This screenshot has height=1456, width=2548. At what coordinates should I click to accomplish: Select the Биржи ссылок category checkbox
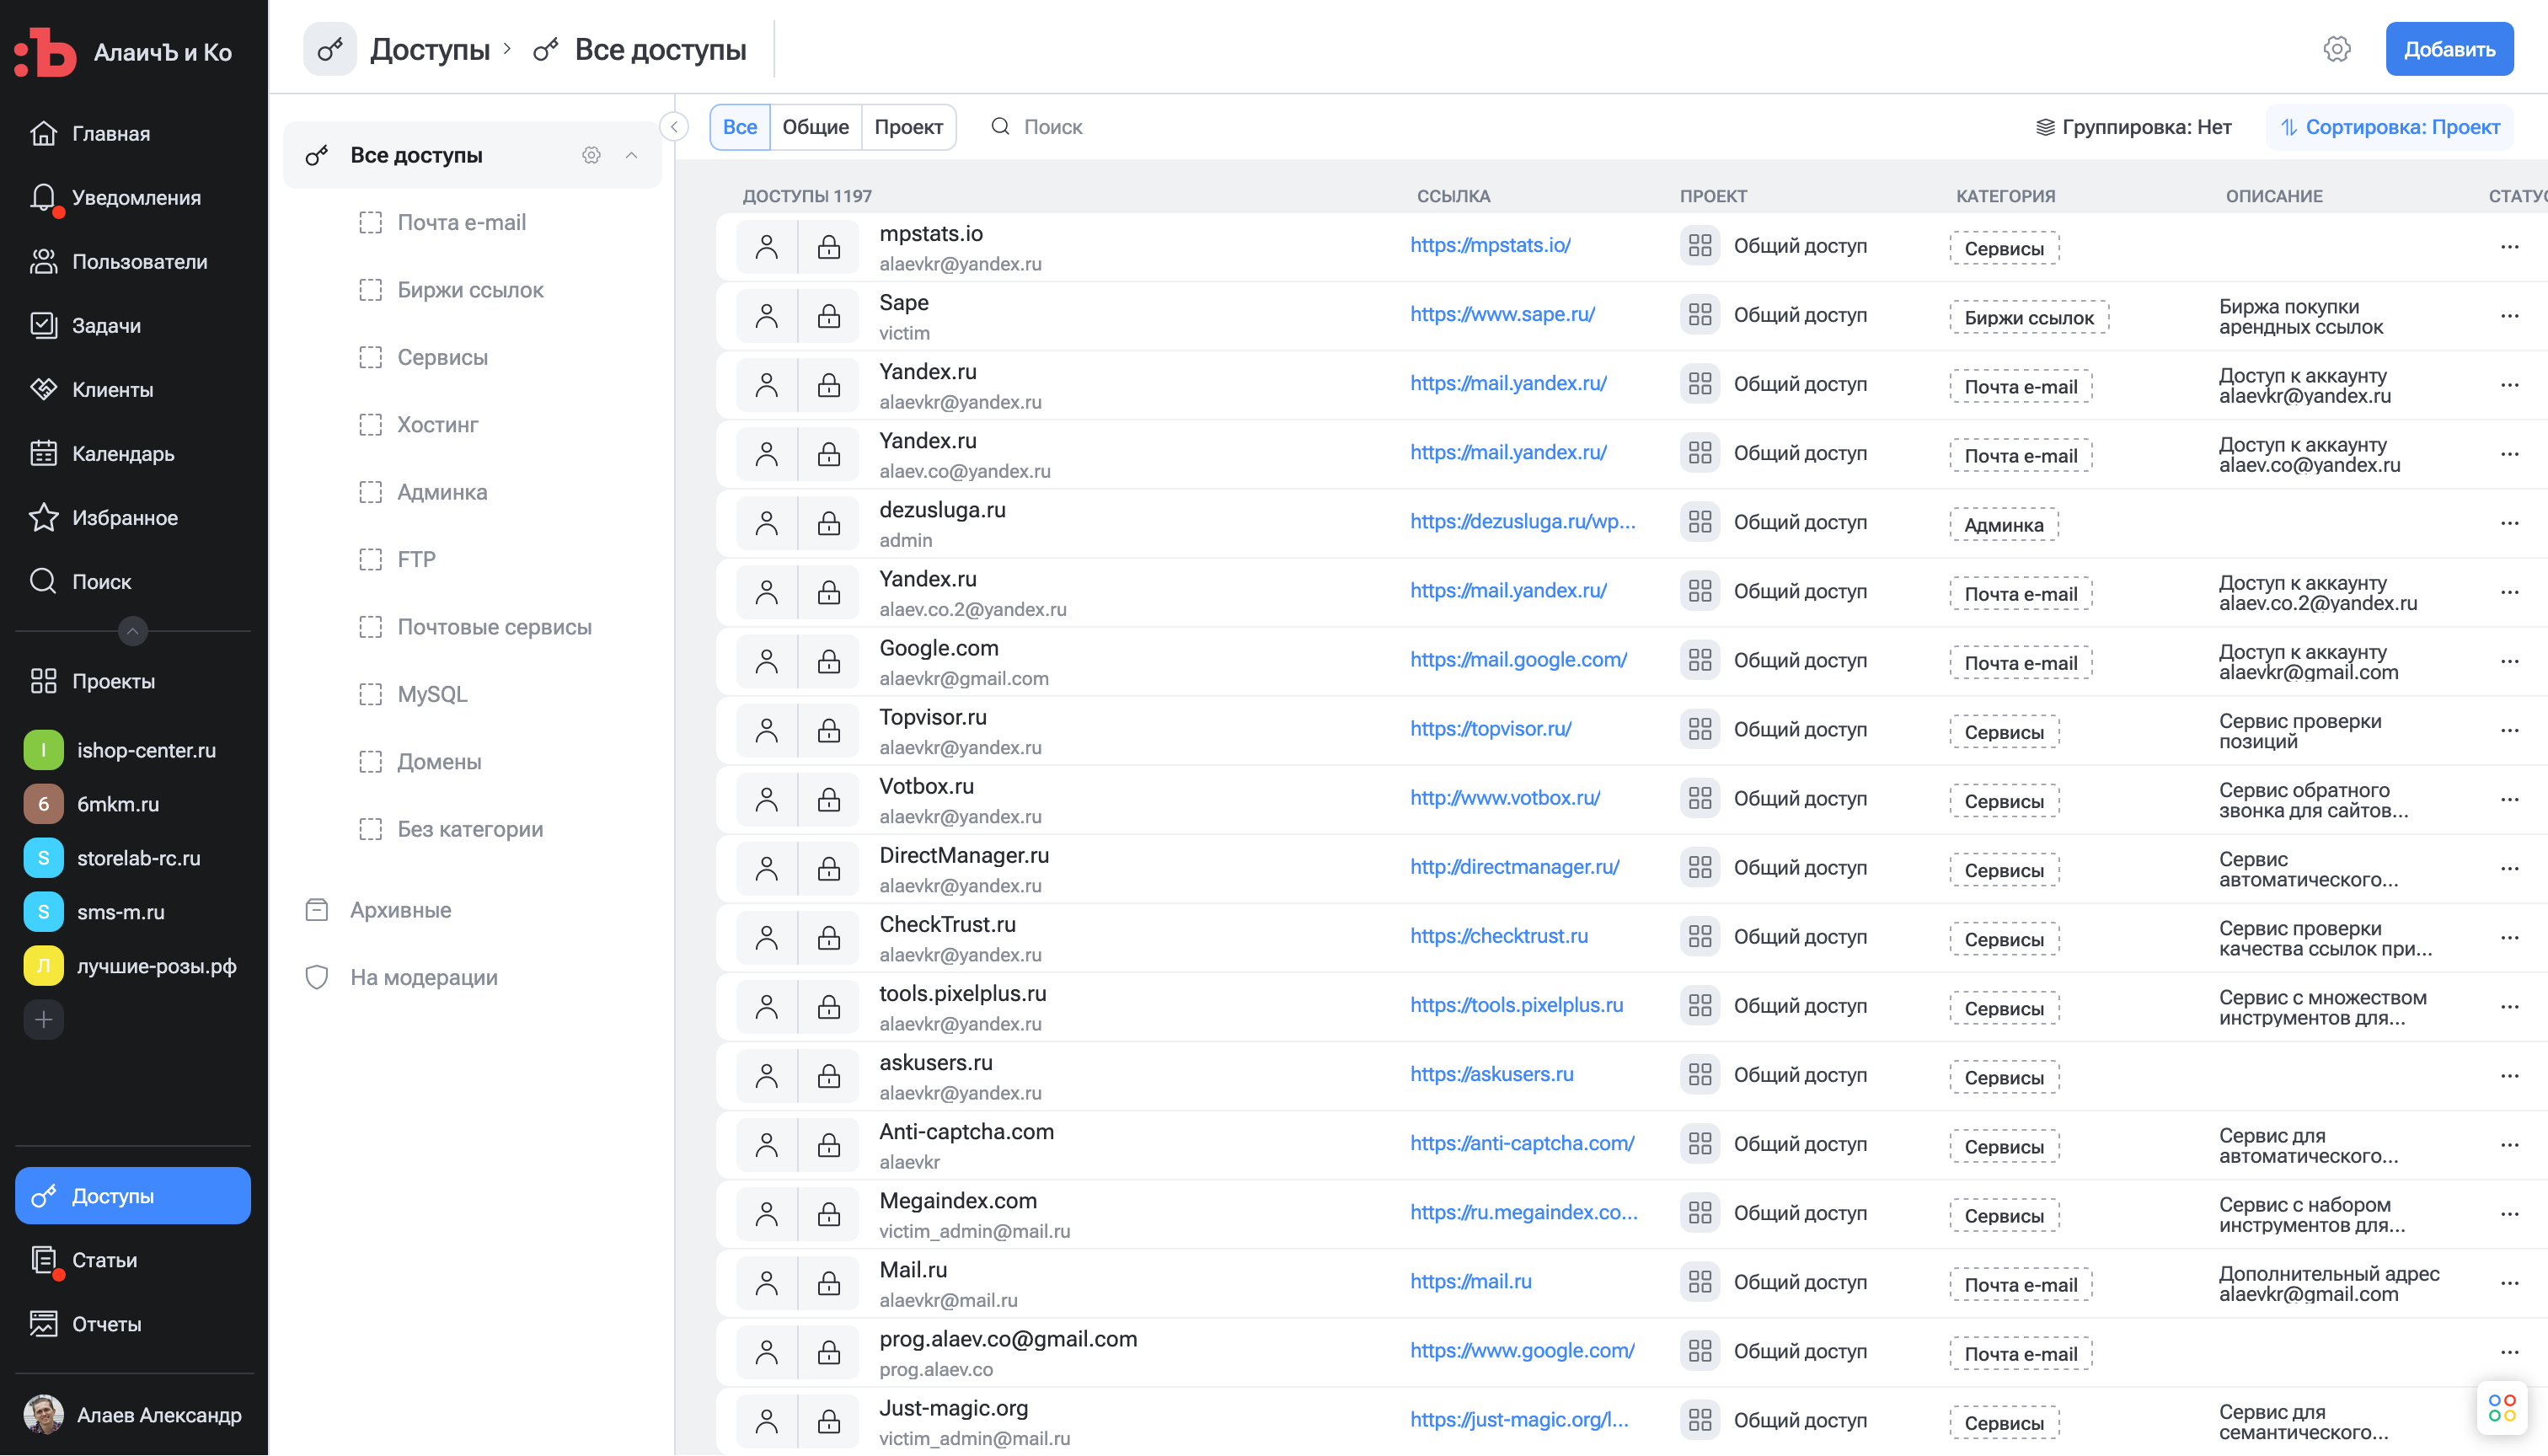[x=371, y=290]
